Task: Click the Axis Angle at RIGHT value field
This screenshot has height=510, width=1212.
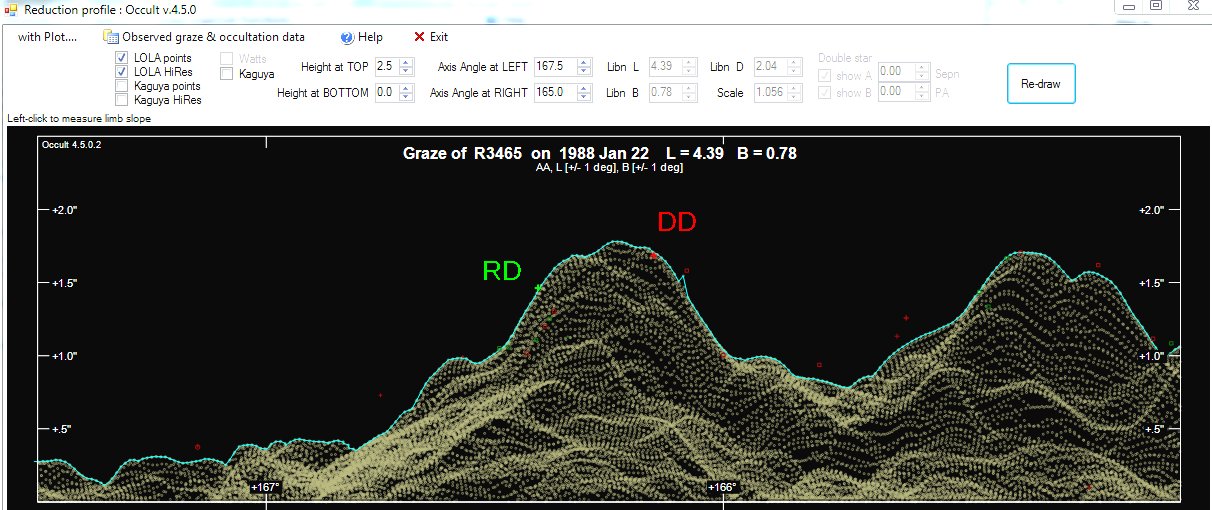Action: 556,92
